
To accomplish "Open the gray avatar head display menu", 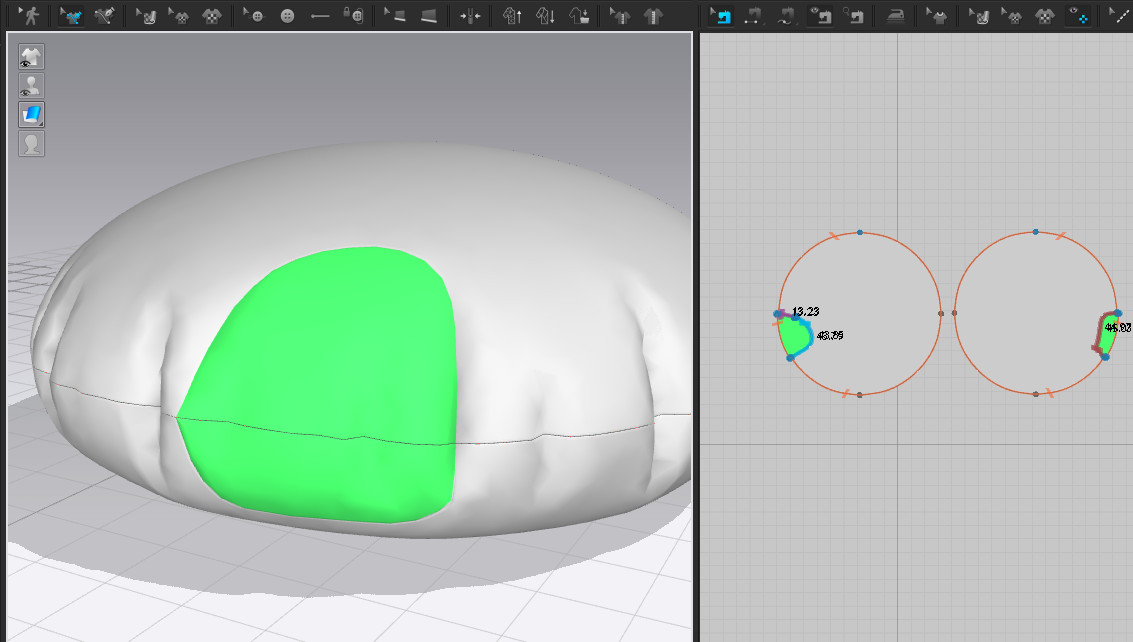I will 32,143.
